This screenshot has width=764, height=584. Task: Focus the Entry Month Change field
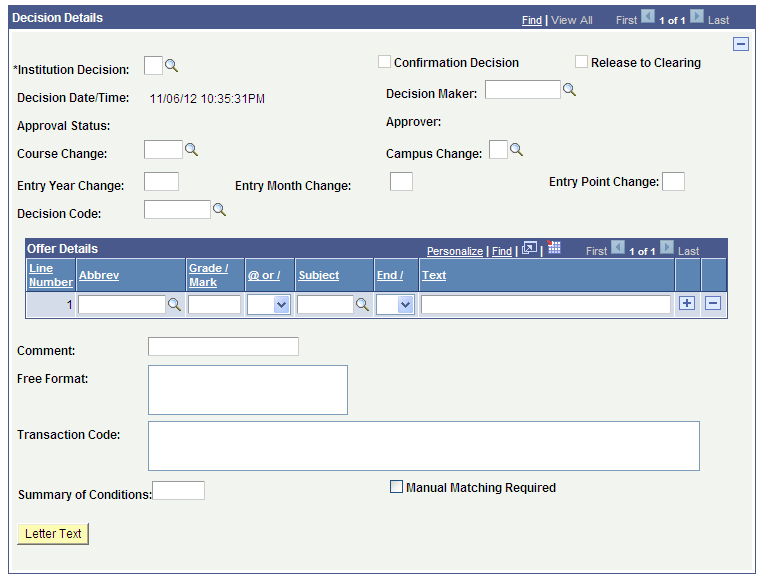(401, 182)
